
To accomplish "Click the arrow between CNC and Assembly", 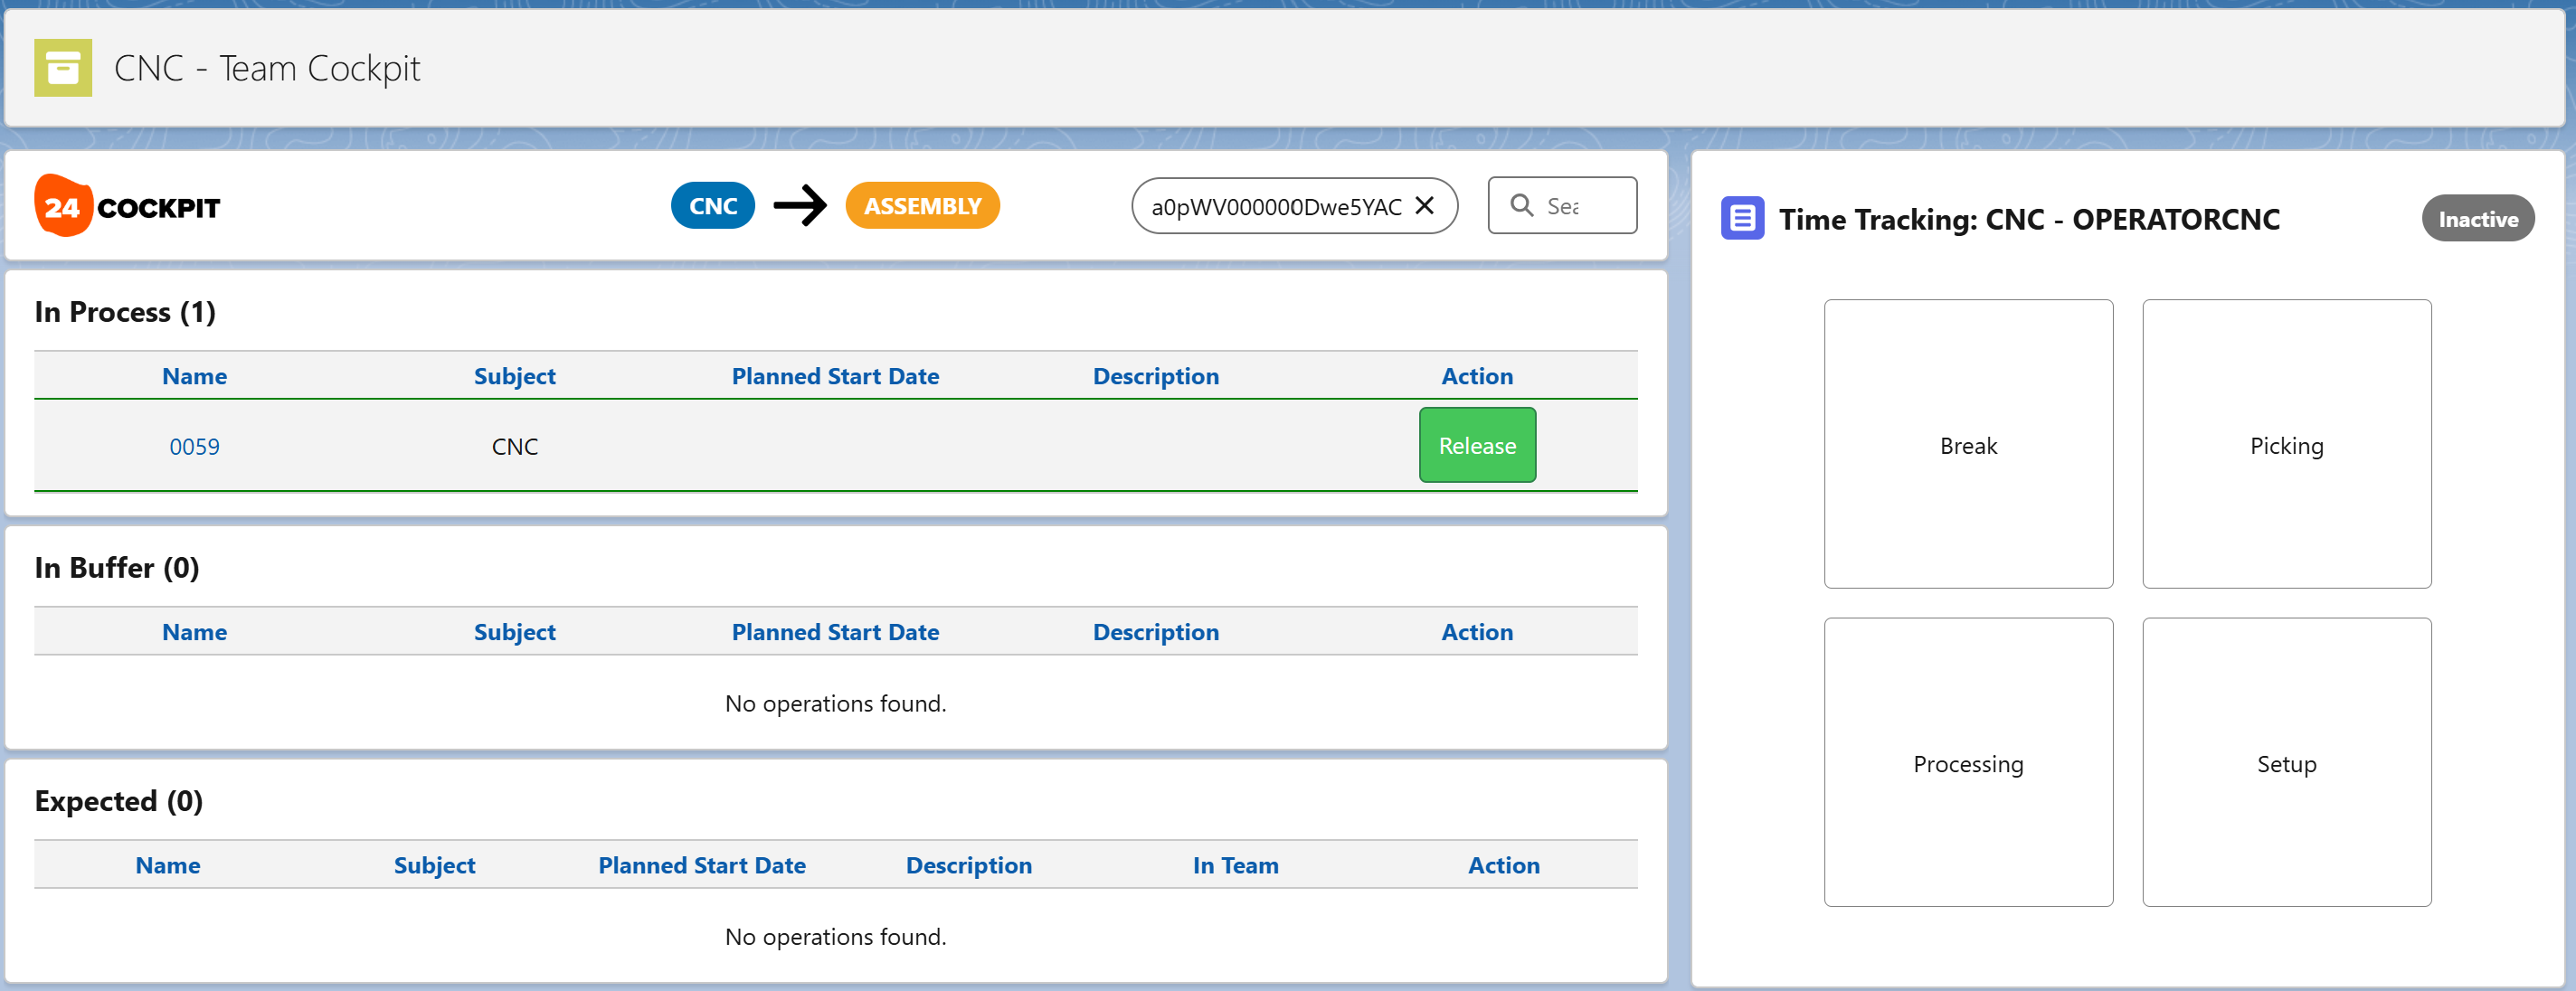I will point(800,206).
